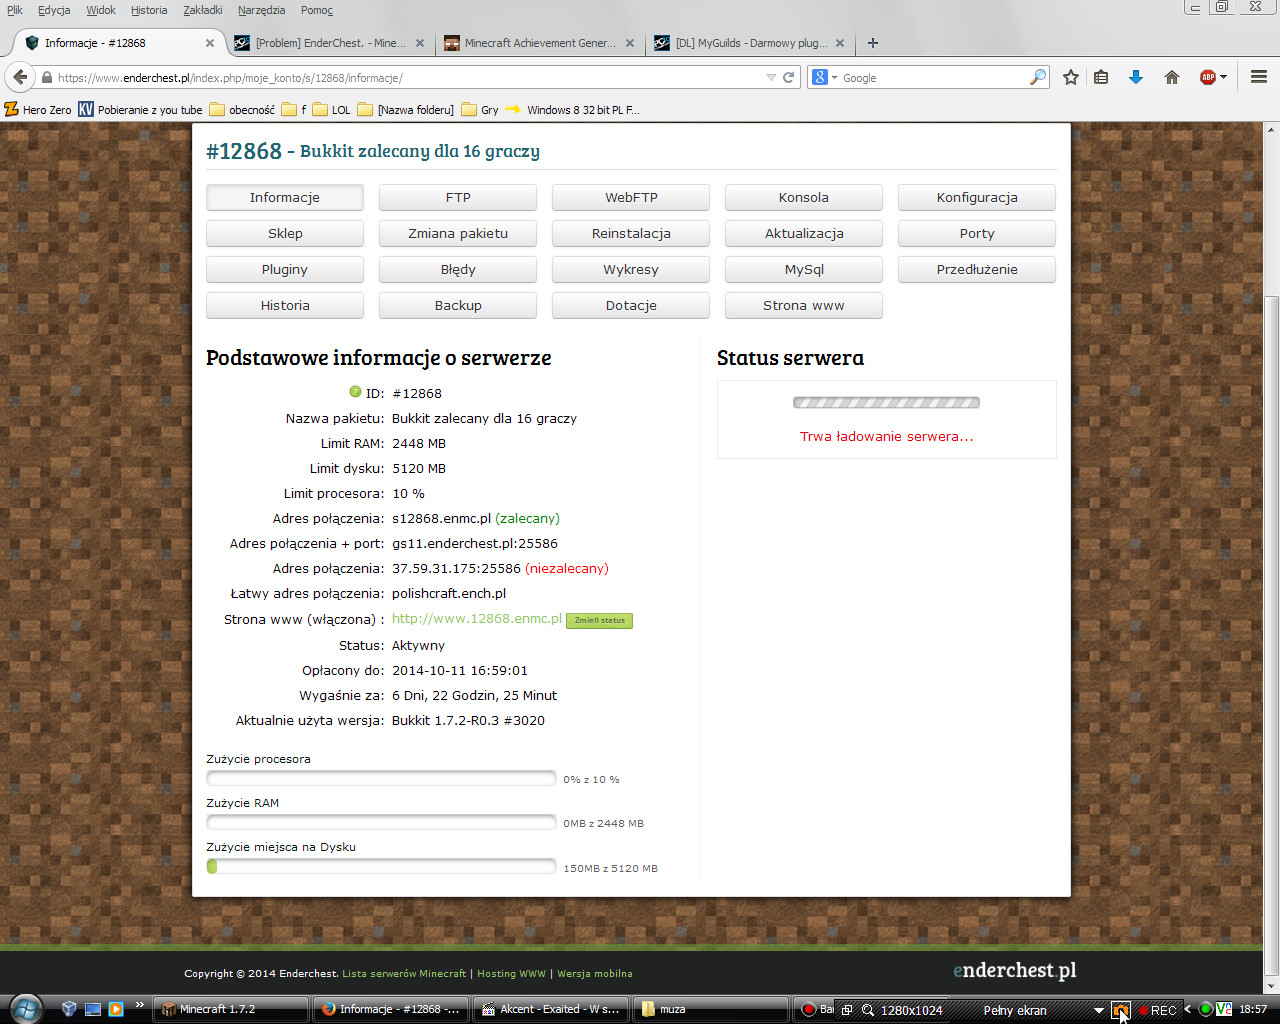
Task: Open the Adblock Plus dropdown arrow
Action: click(1223, 77)
